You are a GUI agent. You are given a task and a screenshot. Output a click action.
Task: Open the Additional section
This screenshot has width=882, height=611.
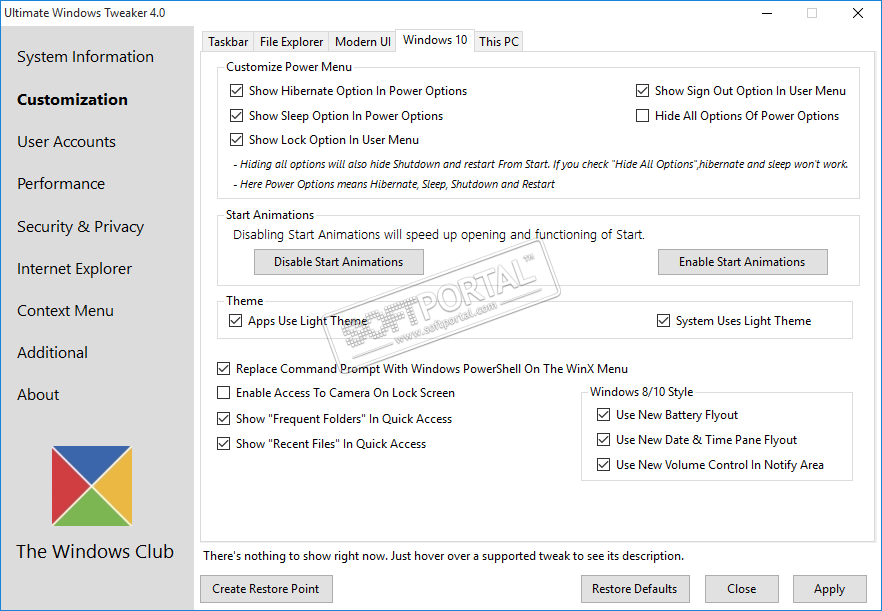(x=52, y=353)
